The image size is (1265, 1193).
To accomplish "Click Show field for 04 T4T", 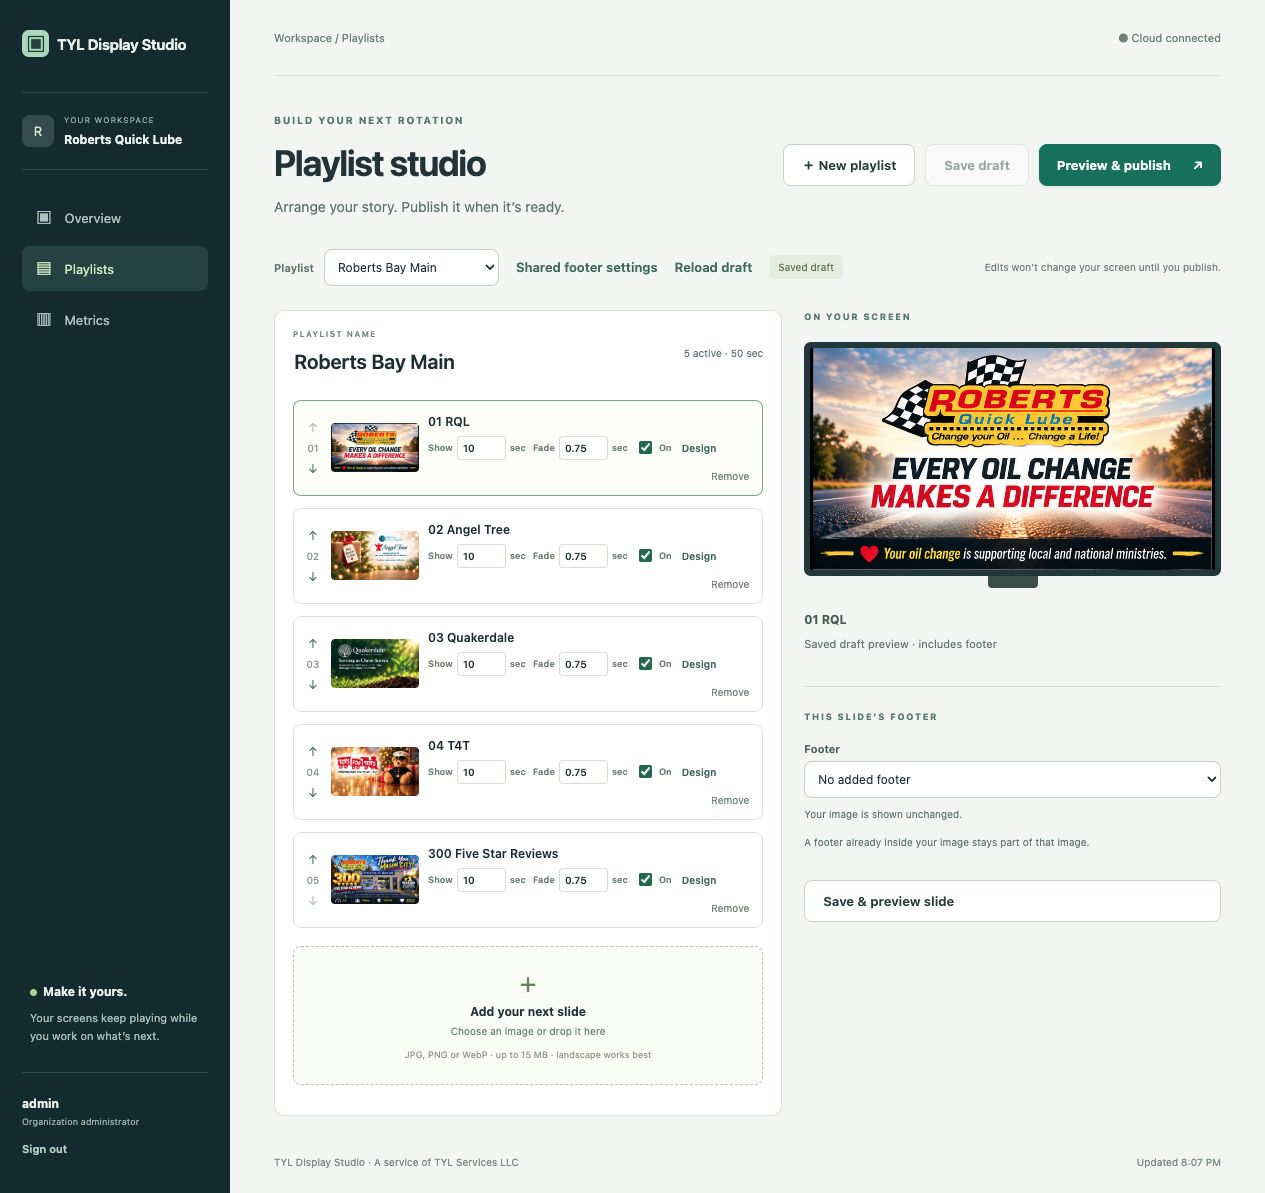I will (x=481, y=772).
